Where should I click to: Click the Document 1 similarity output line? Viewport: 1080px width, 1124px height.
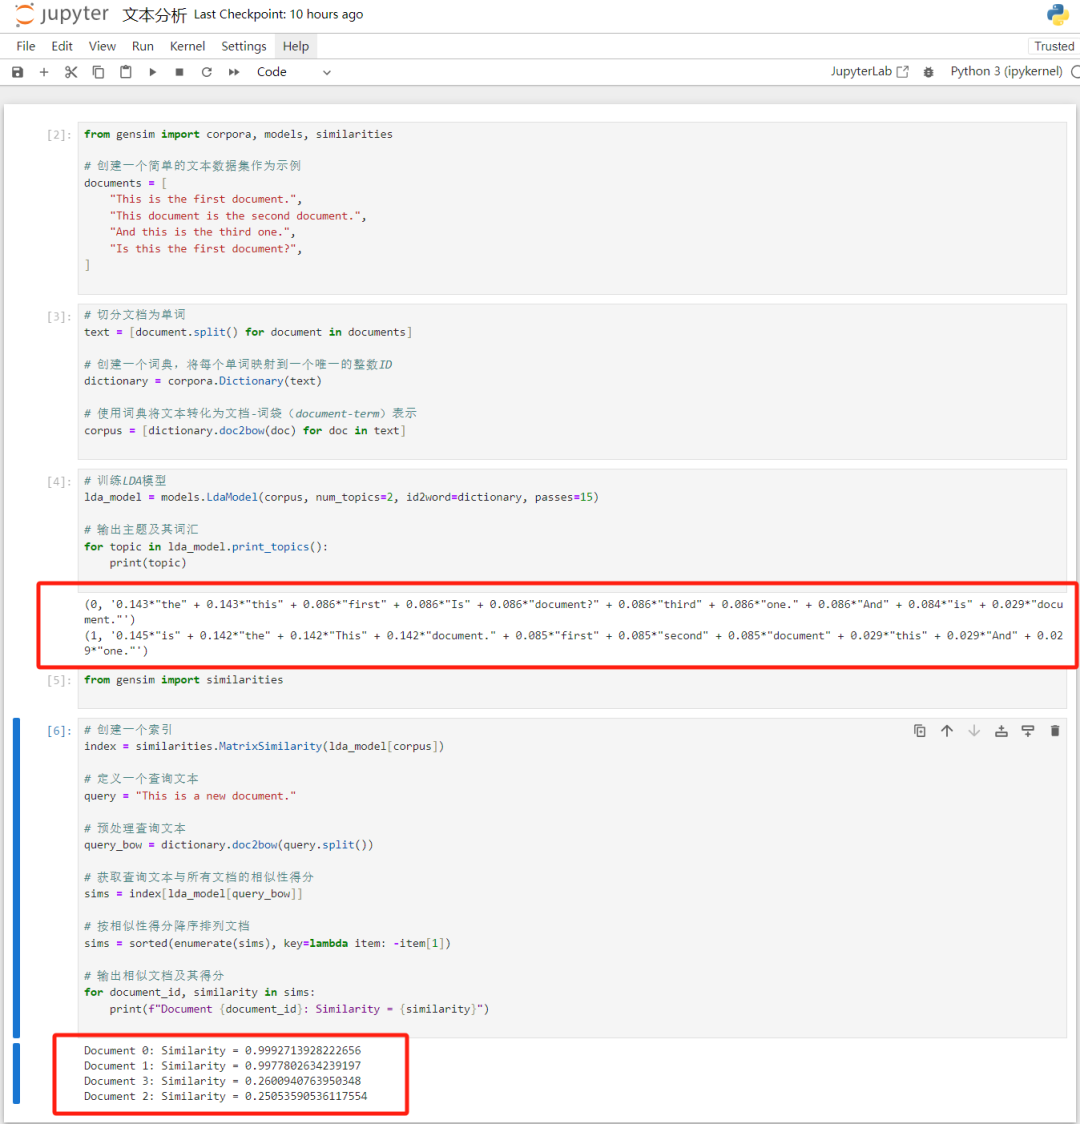223,1066
